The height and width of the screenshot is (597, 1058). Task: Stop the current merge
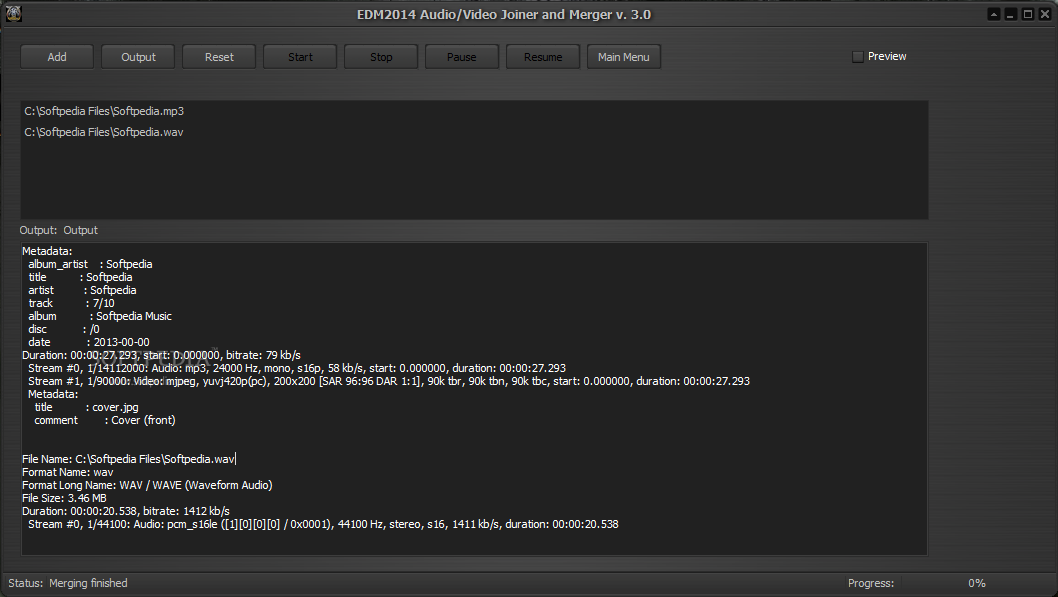pos(381,57)
